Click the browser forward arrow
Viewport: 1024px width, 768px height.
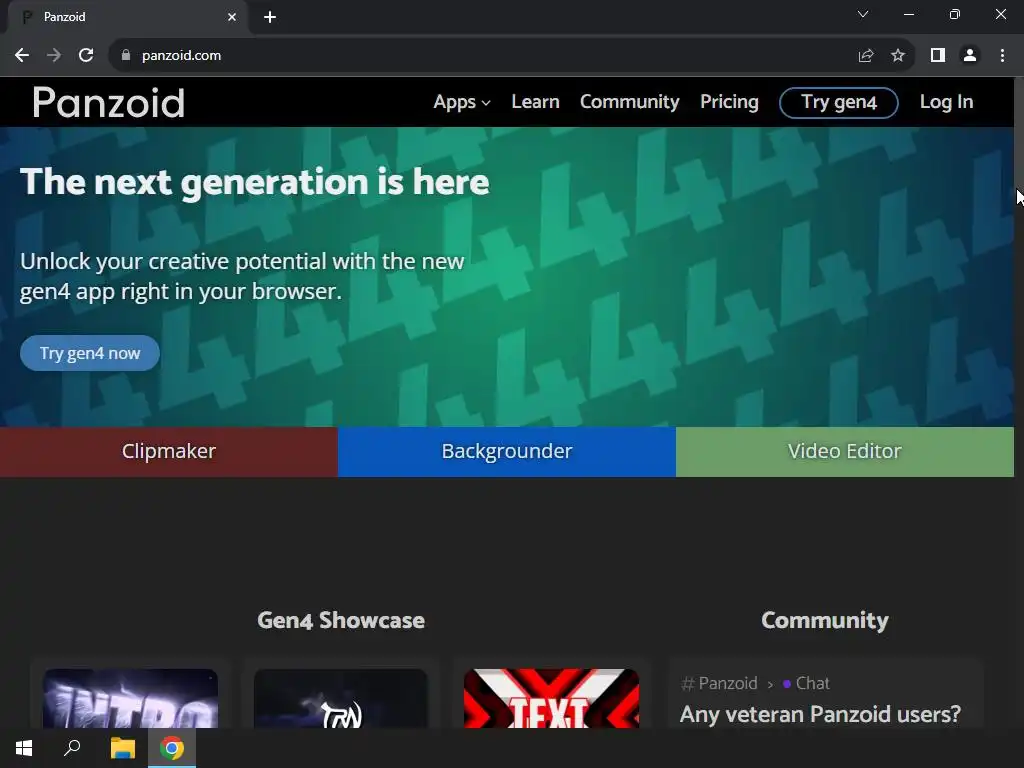tap(54, 56)
